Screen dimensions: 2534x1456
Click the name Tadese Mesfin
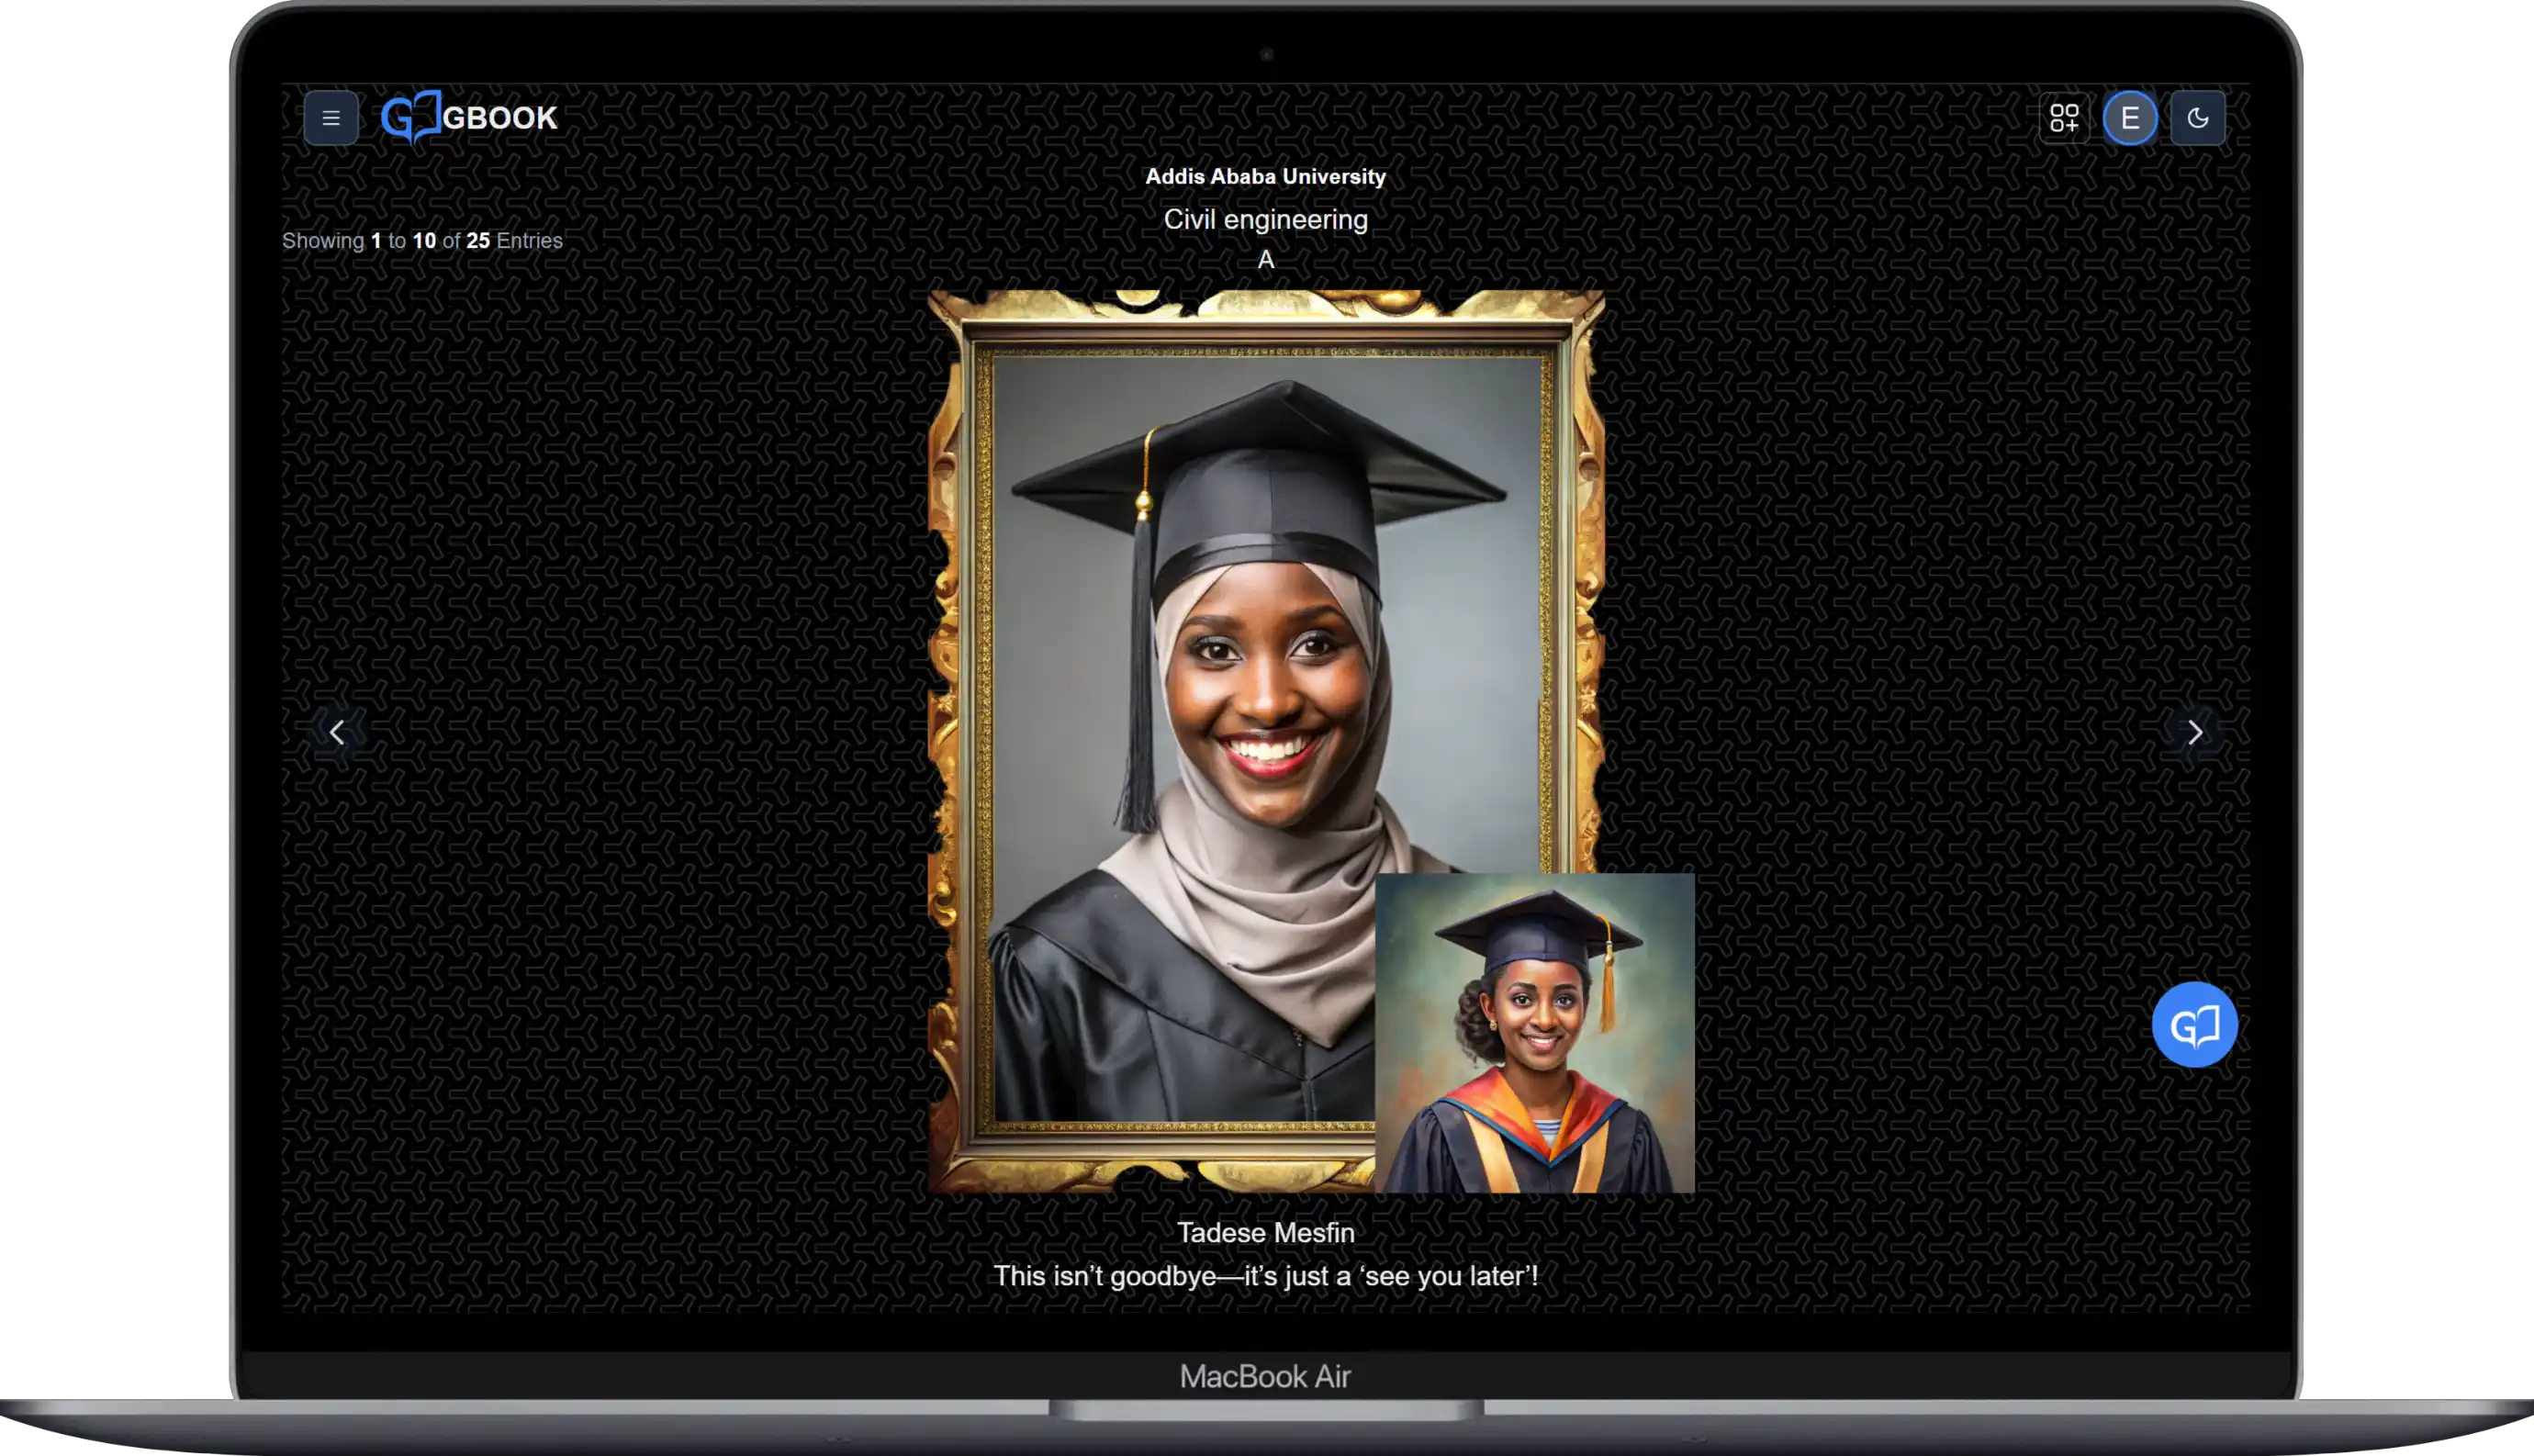tap(1265, 1232)
